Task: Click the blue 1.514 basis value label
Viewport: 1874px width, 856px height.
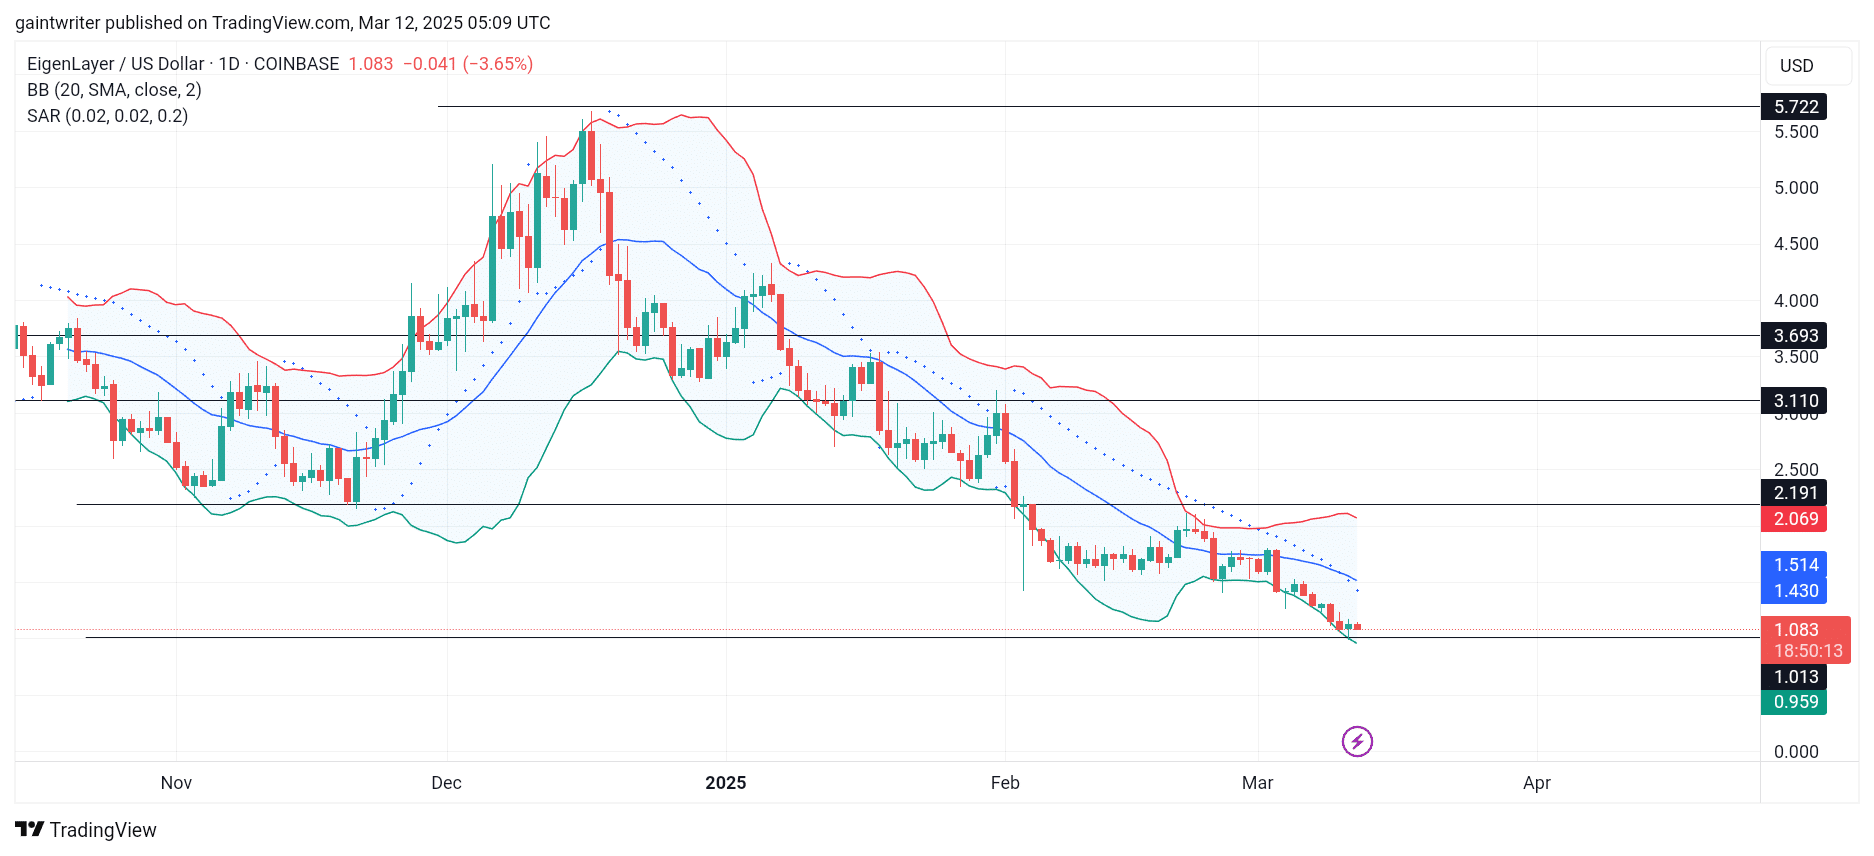Action: [1794, 565]
